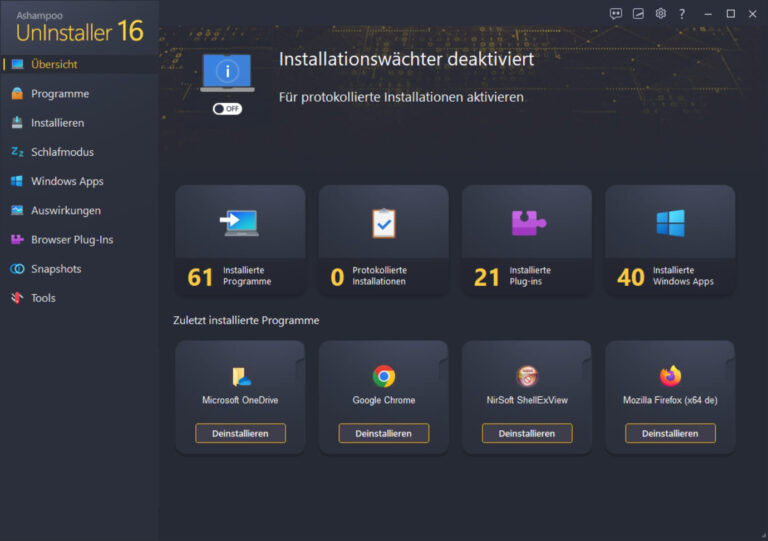Click the NirSoft ShellExView icon

click(x=527, y=376)
